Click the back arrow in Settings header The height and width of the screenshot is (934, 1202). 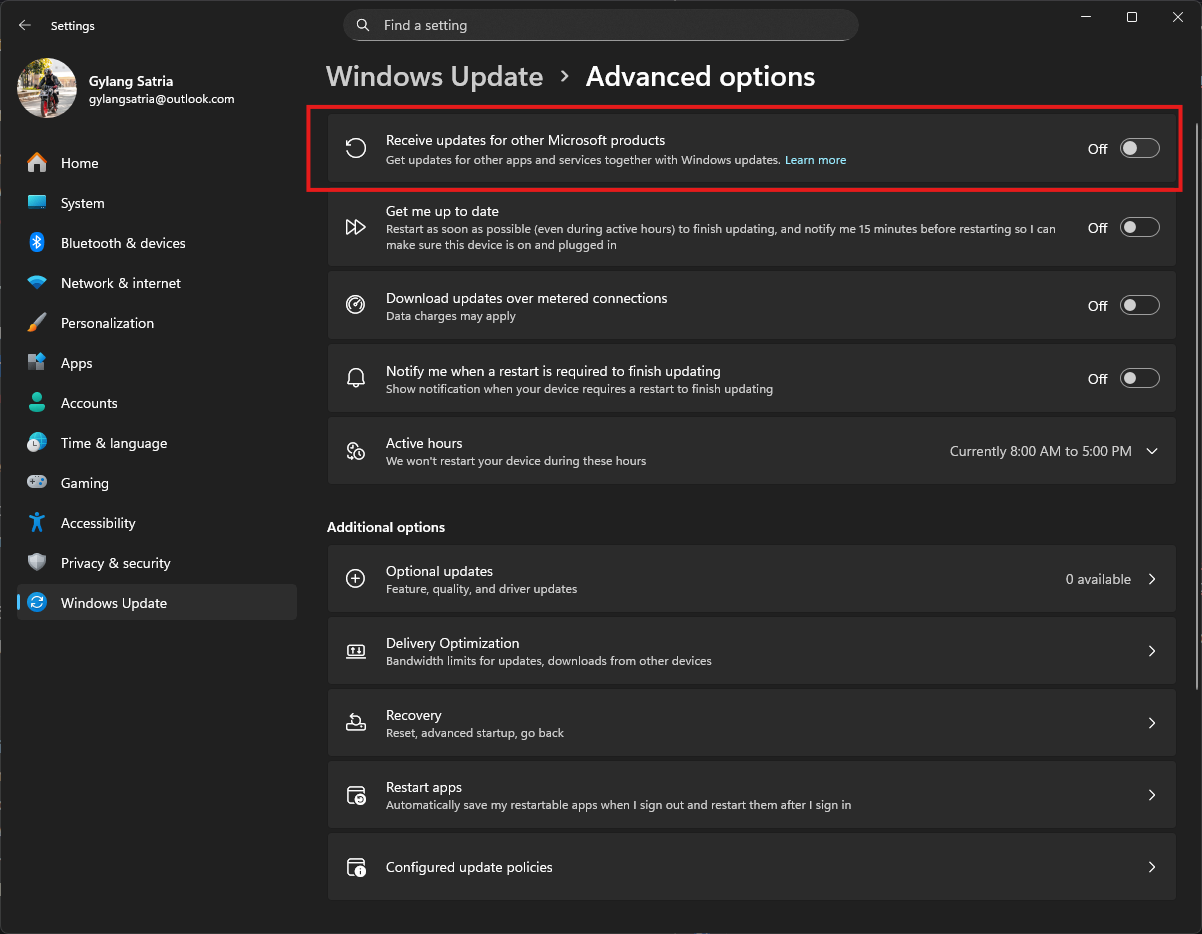[x=25, y=25]
